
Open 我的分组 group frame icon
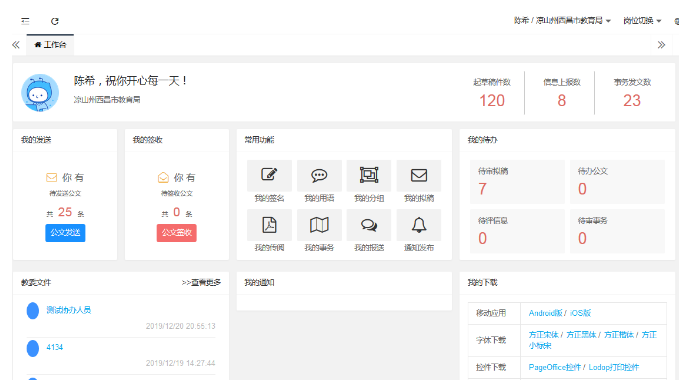369,175
